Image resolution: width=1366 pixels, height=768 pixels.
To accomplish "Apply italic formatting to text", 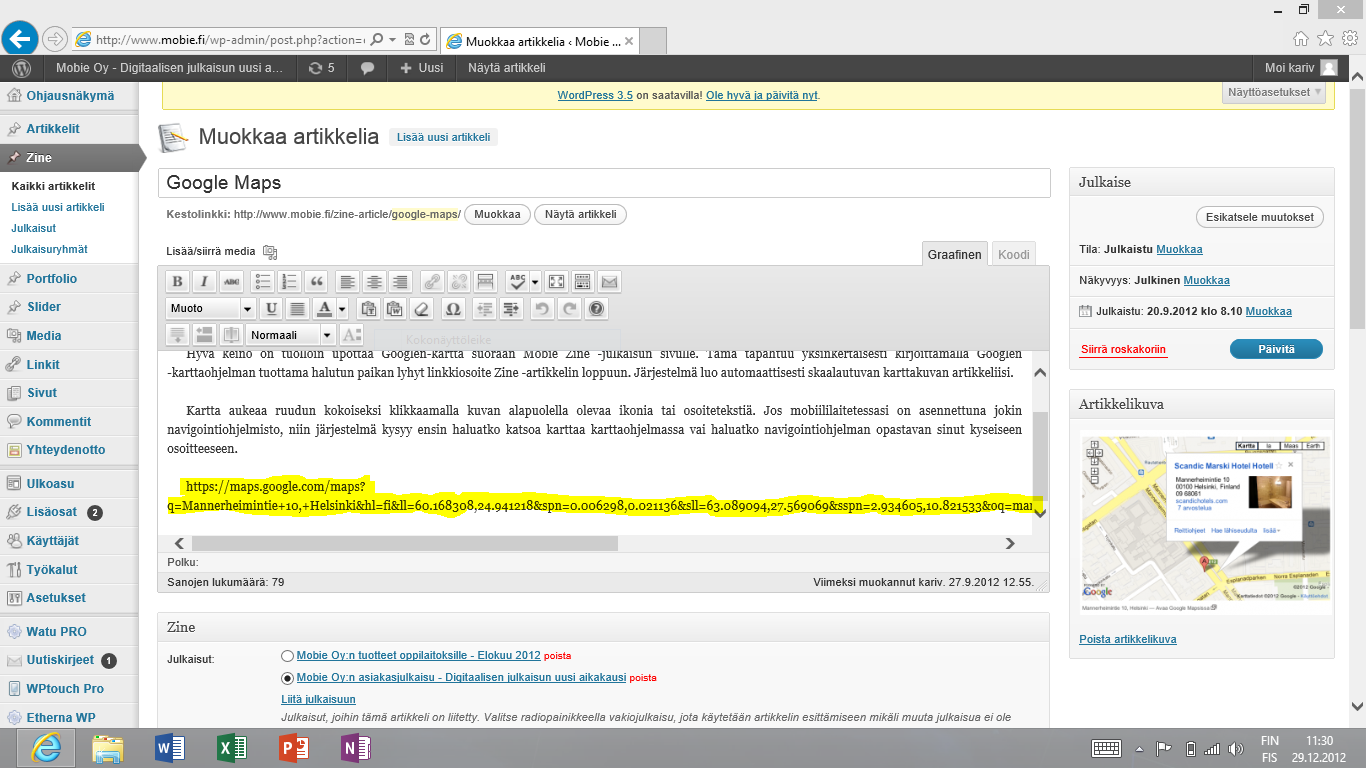I will pyautogui.click(x=204, y=282).
